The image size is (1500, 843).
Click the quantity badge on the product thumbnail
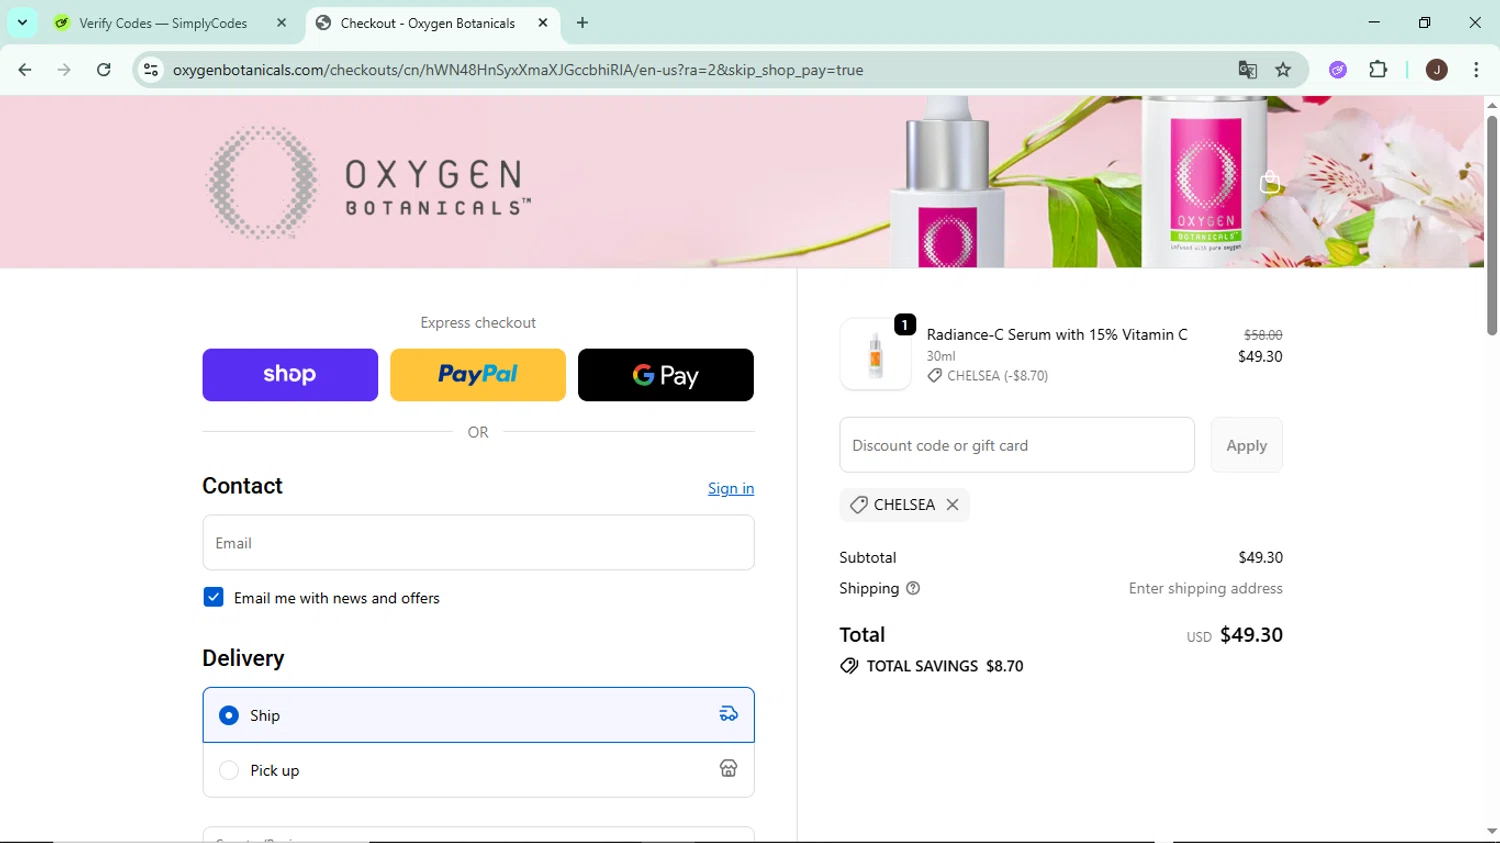point(904,324)
